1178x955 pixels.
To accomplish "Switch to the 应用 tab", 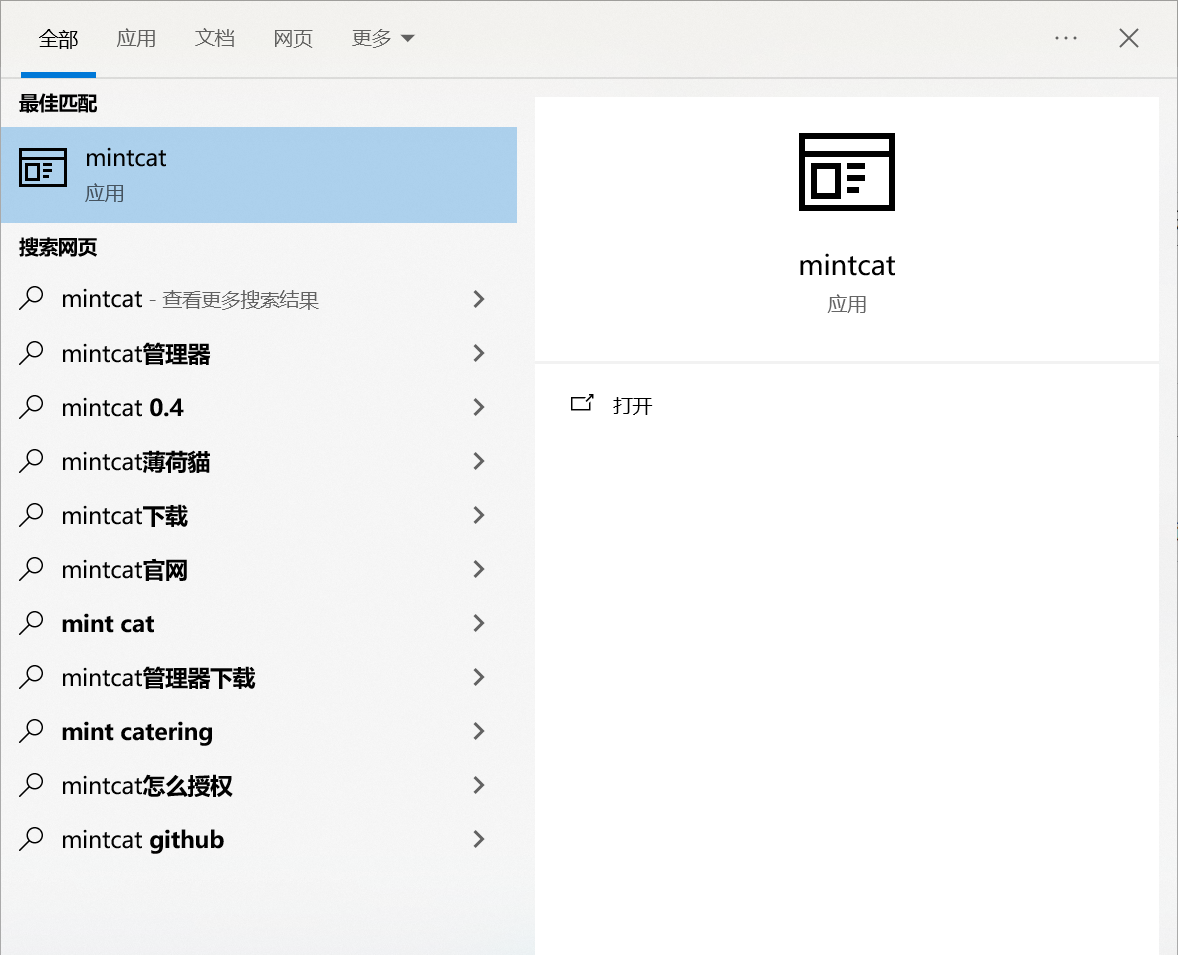I will (136, 38).
